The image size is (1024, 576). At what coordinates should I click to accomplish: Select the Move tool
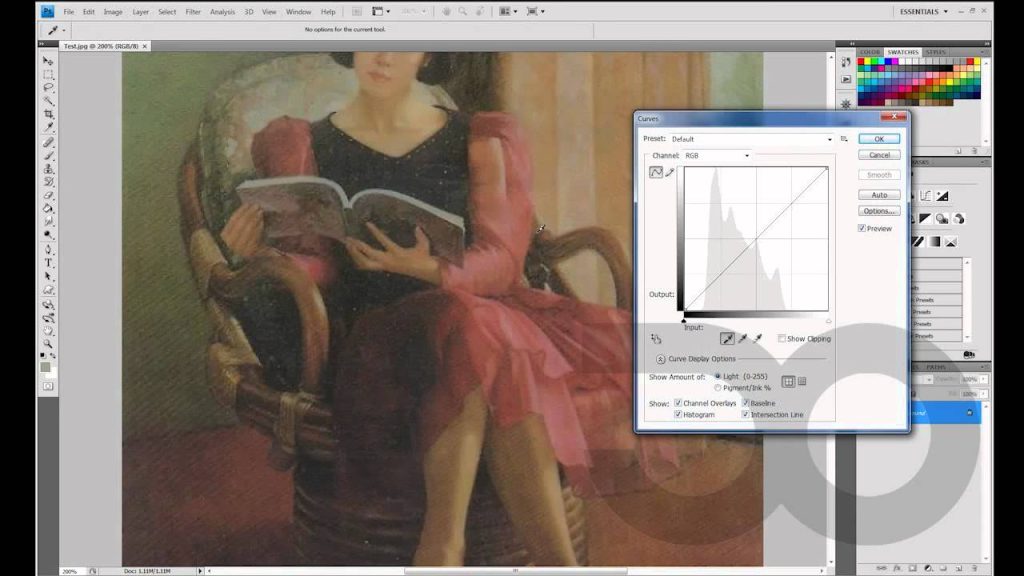pyautogui.click(x=48, y=61)
